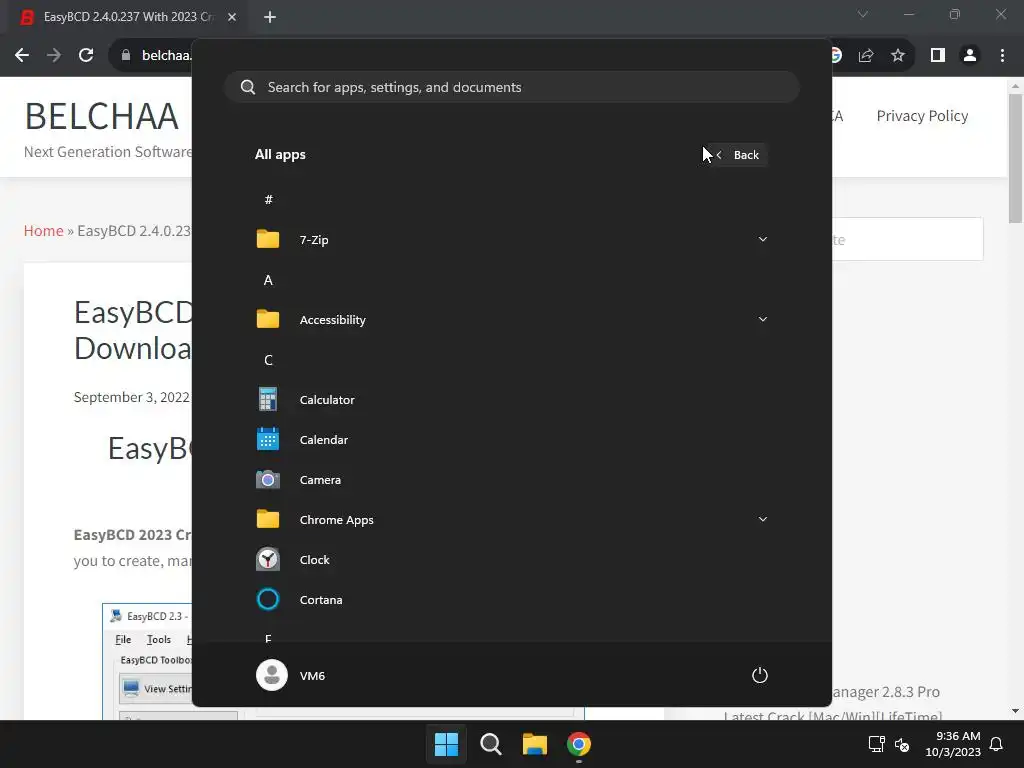1024x768 pixels.
Task: Click the Calendar app label
Action: 324,440
